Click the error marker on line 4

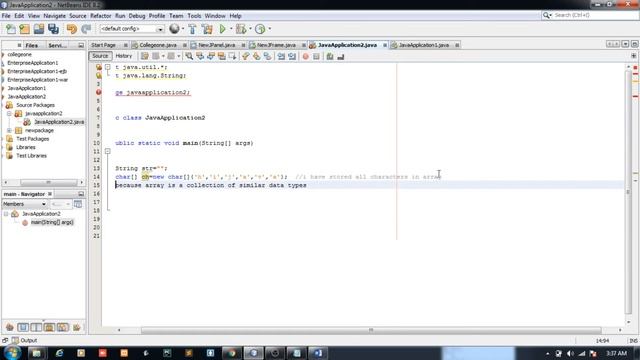98,92
